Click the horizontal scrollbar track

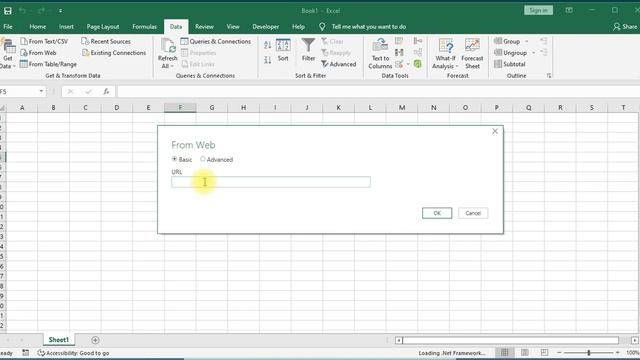(x=510, y=340)
